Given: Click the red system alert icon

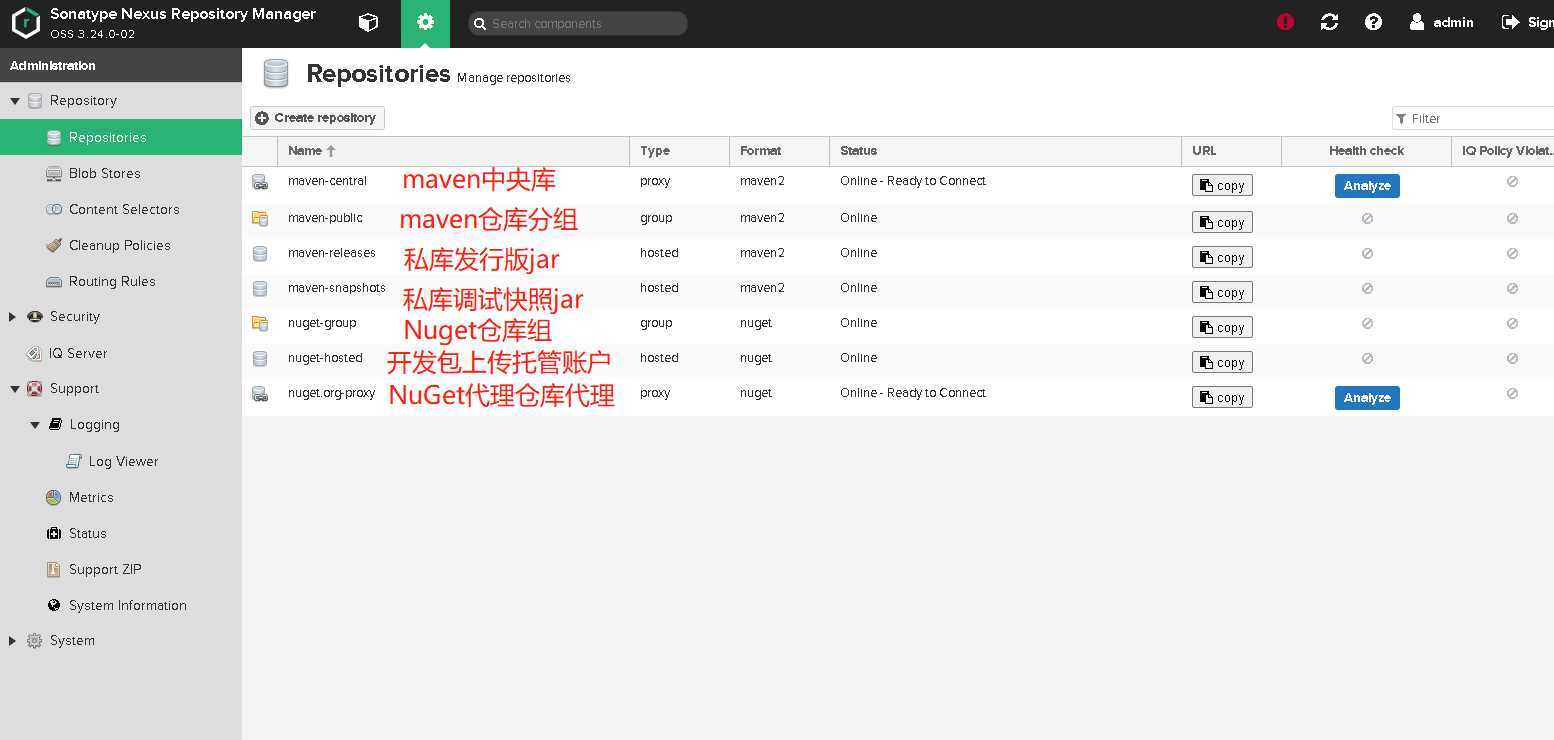Looking at the screenshot, I should 1285,22.
